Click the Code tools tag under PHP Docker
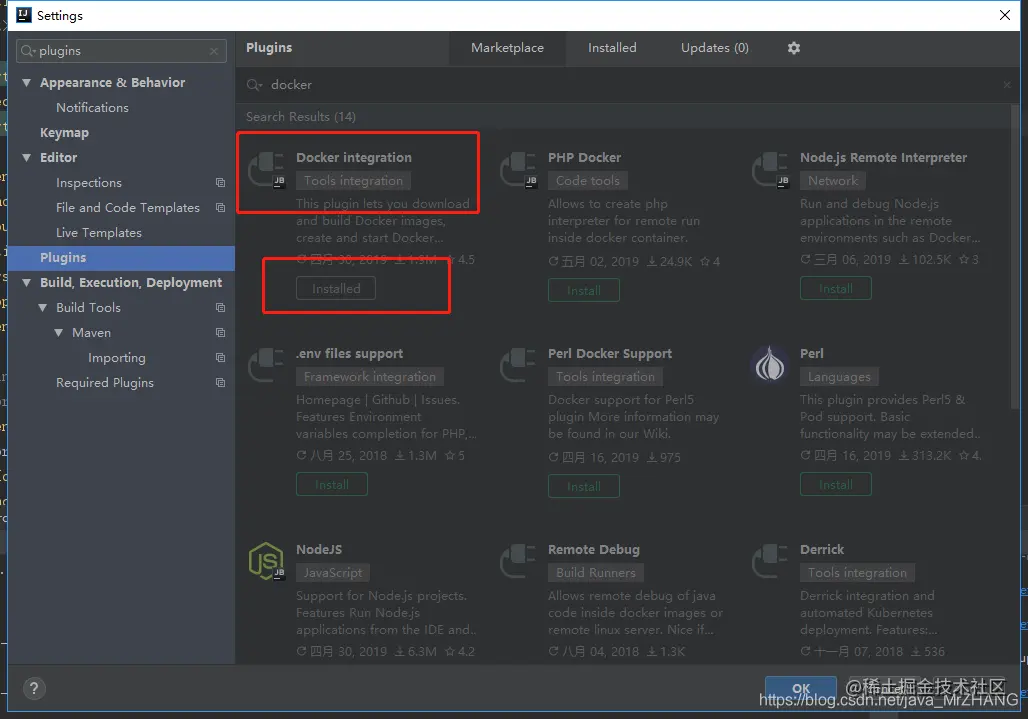1028x719 pixels. [587, 181]
